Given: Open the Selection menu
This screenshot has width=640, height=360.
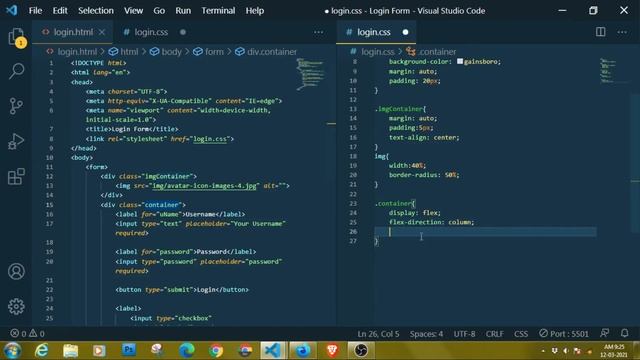Looking at the screenshot, I should click(x=96, y=11).
